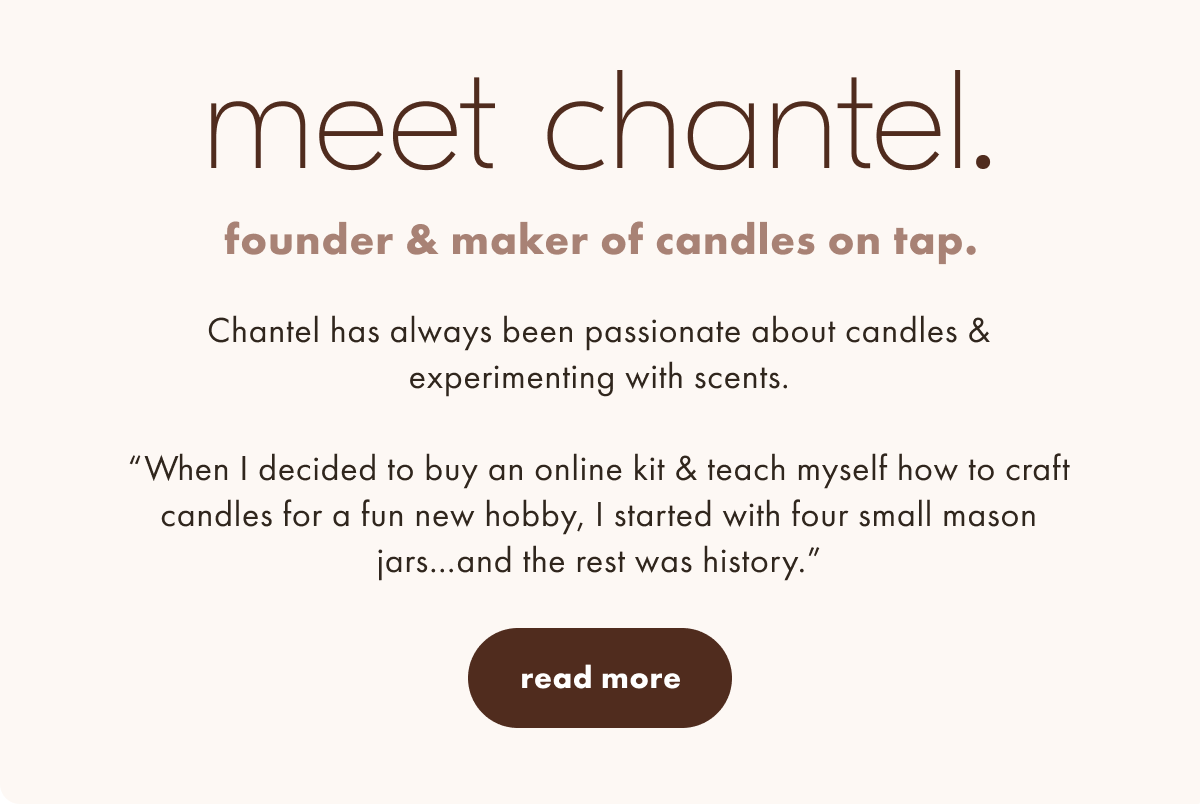
Task: Click the line starting 'Chantel has always been passionate'
Action: pos(599,332)
